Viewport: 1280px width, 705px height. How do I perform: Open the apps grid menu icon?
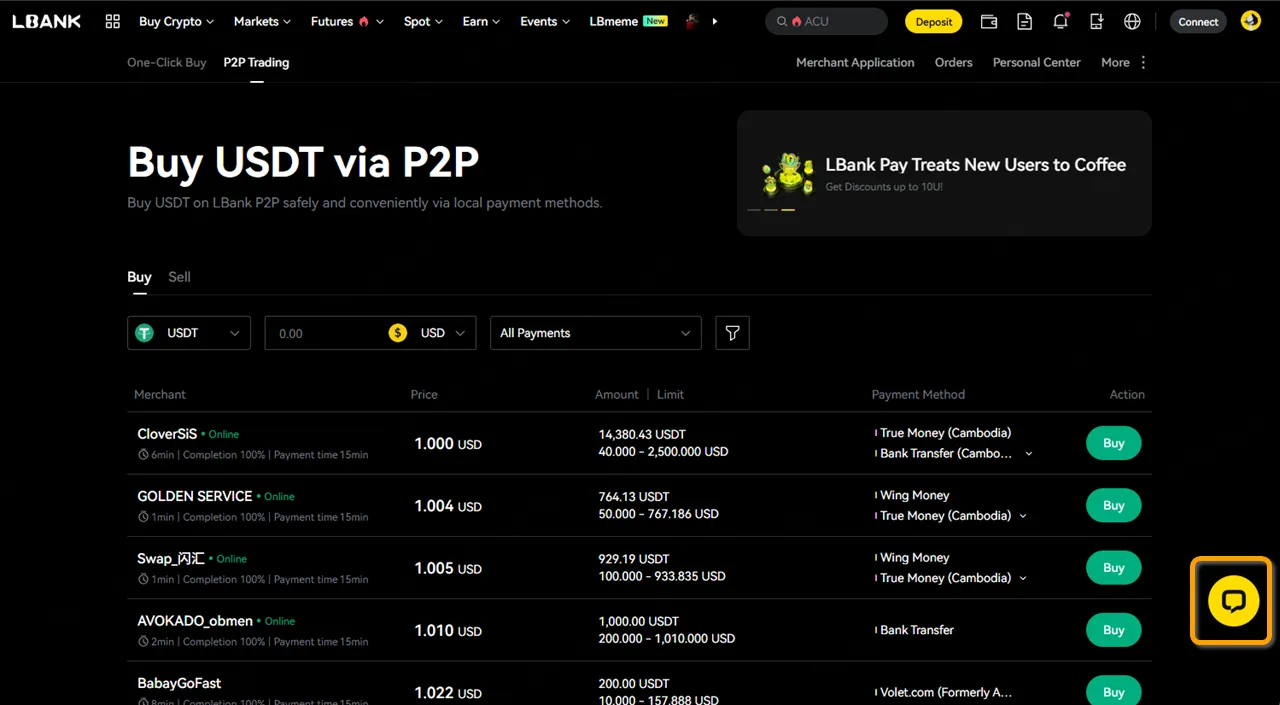pyautogui.click(x=112, y=21)
